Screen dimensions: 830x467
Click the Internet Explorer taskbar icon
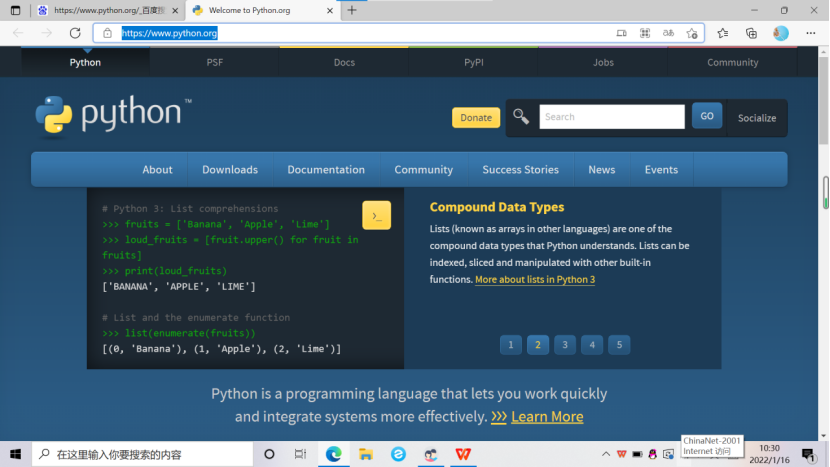click(x=398, y=454)
